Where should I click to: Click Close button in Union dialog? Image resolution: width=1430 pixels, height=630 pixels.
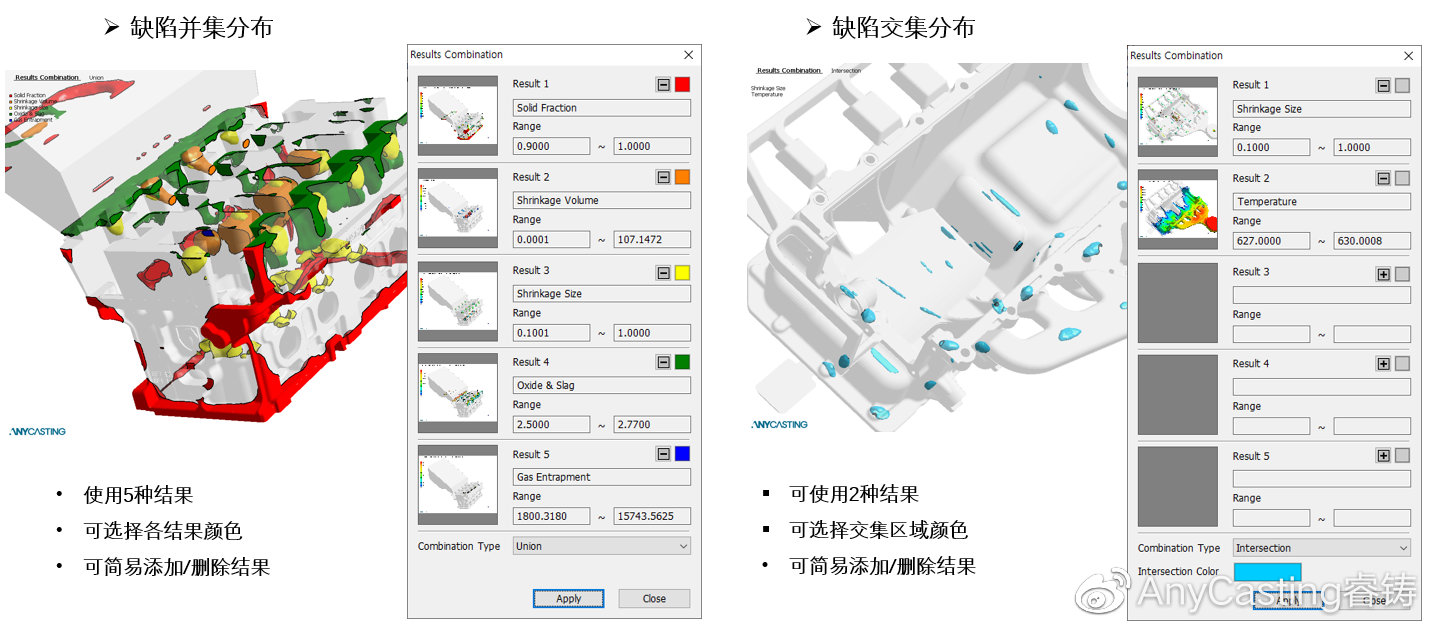654,599
